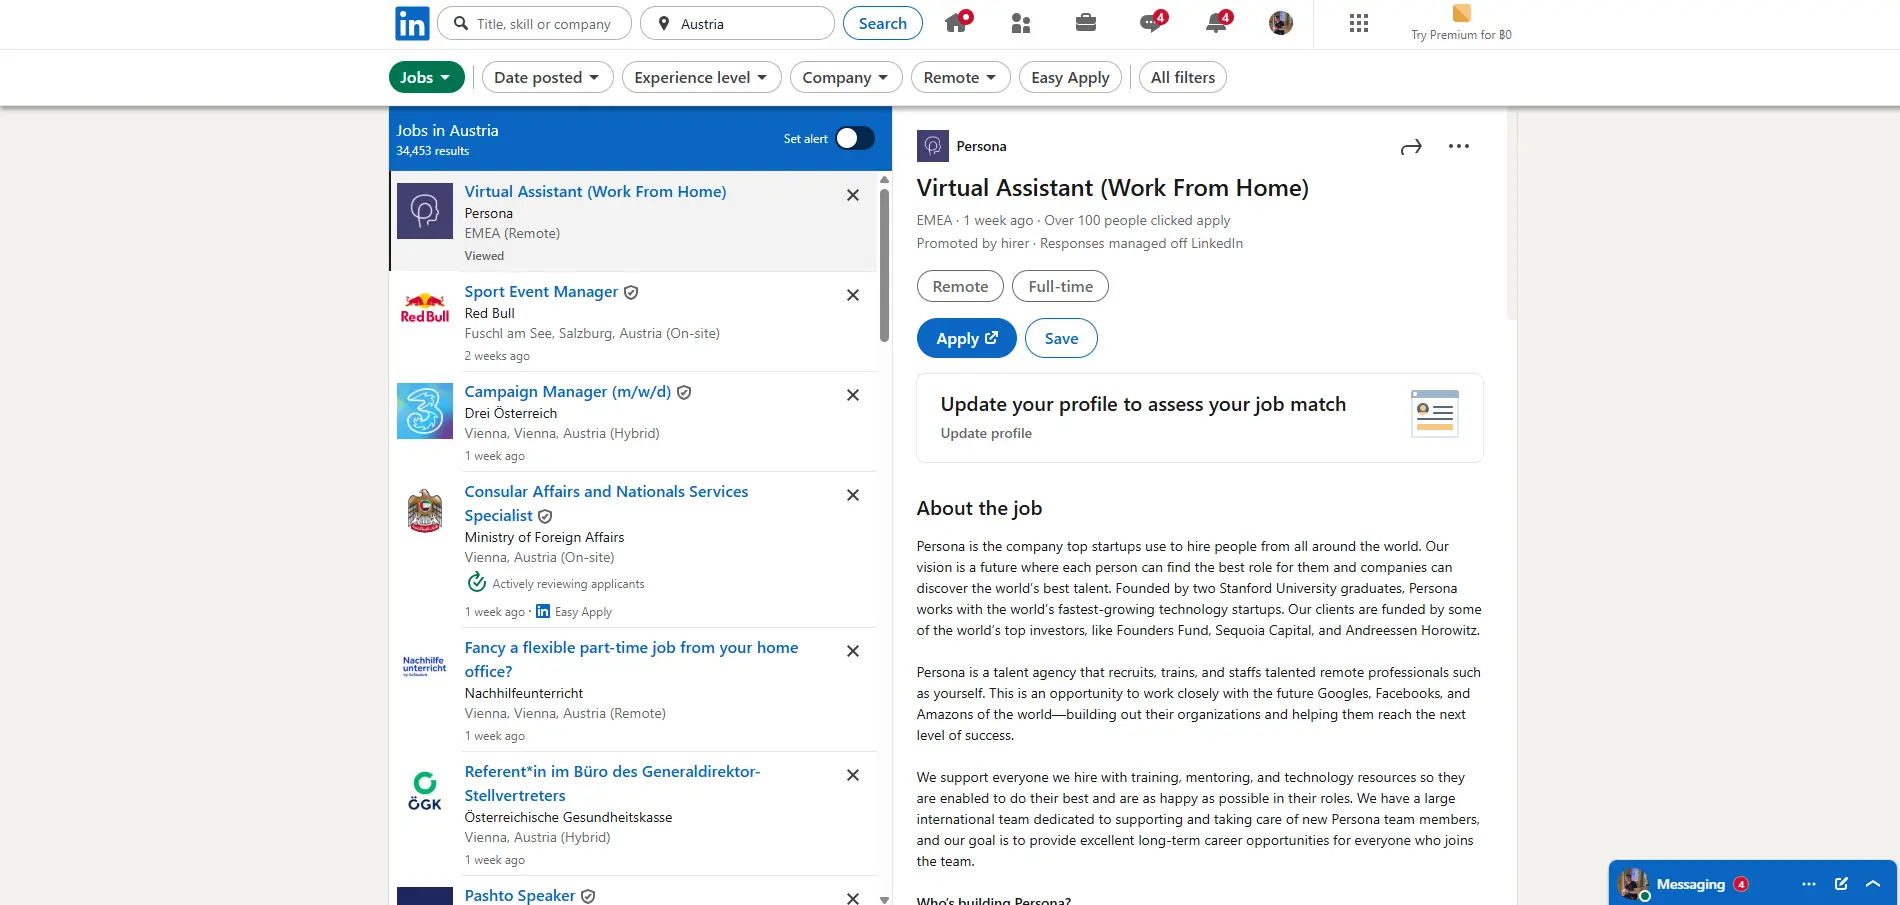
Task: Click the job list scroll down arrow
Action: coord(884,899)
